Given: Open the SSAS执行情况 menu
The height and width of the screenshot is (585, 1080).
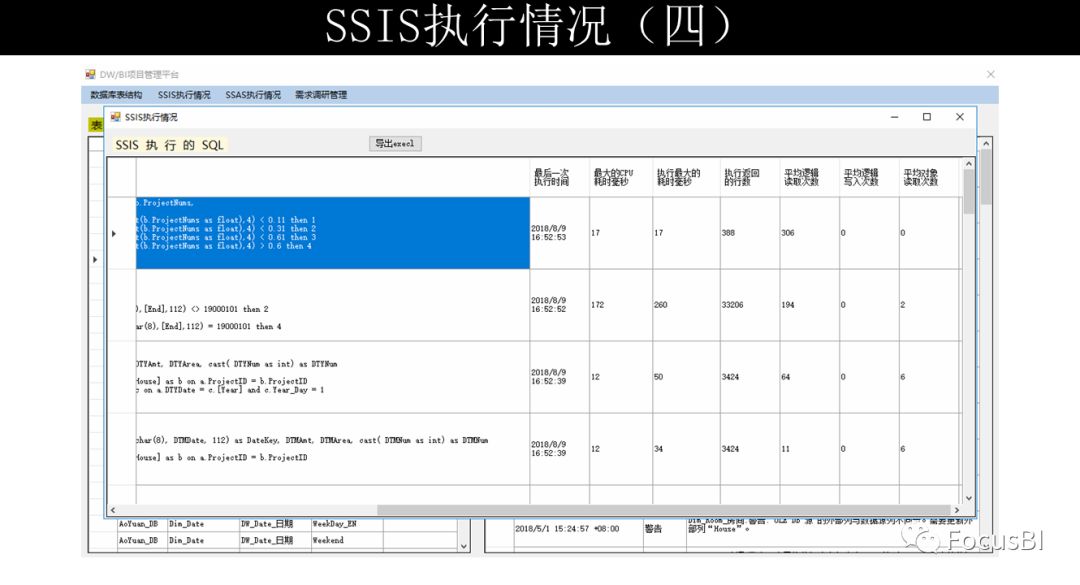Looking at the screenshot, I should [253, 95].
